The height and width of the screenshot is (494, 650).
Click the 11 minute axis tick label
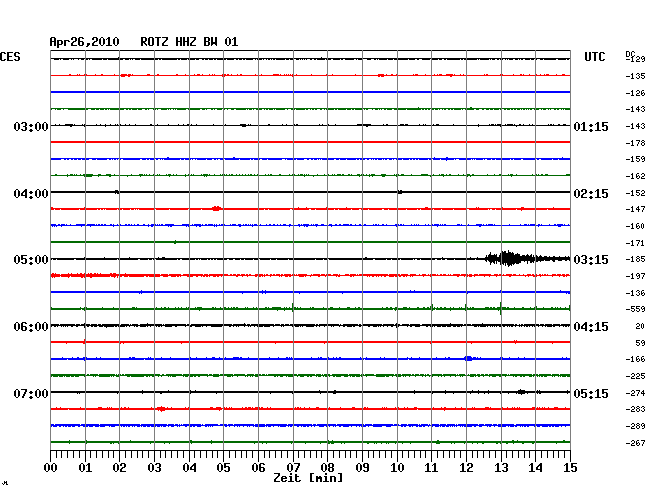coord(431,468)
